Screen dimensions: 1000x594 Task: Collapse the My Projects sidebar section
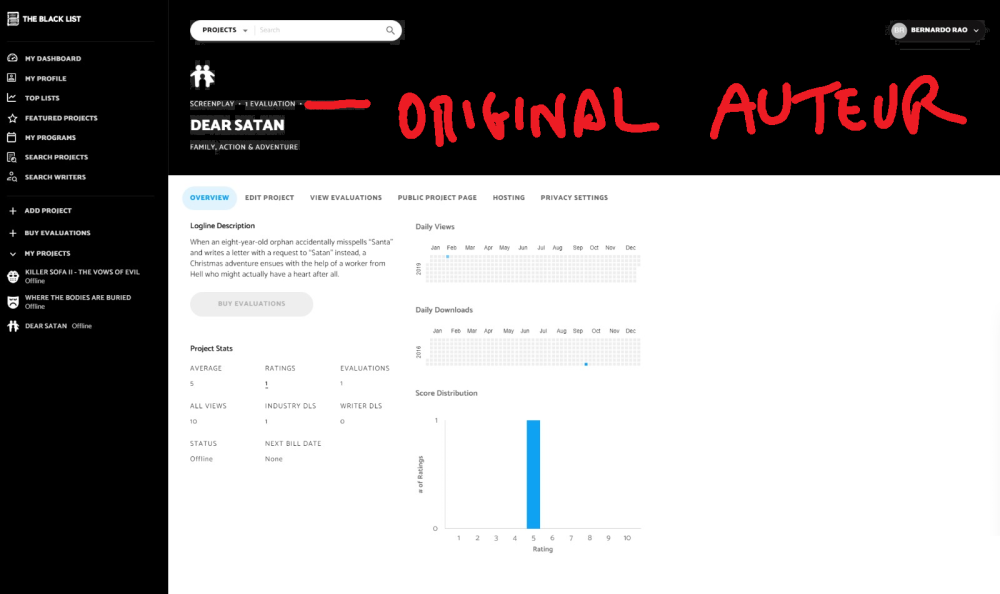tap(12, 254)
